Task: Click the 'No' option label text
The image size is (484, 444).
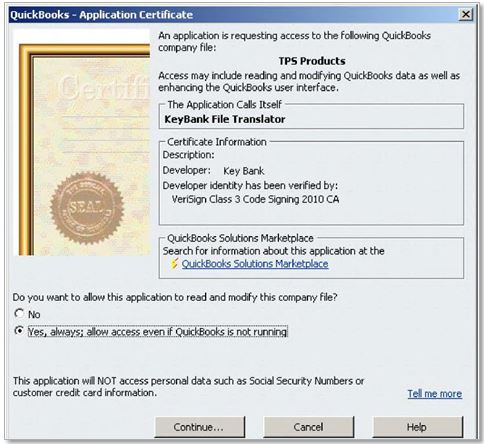Action: coord(34,314)
